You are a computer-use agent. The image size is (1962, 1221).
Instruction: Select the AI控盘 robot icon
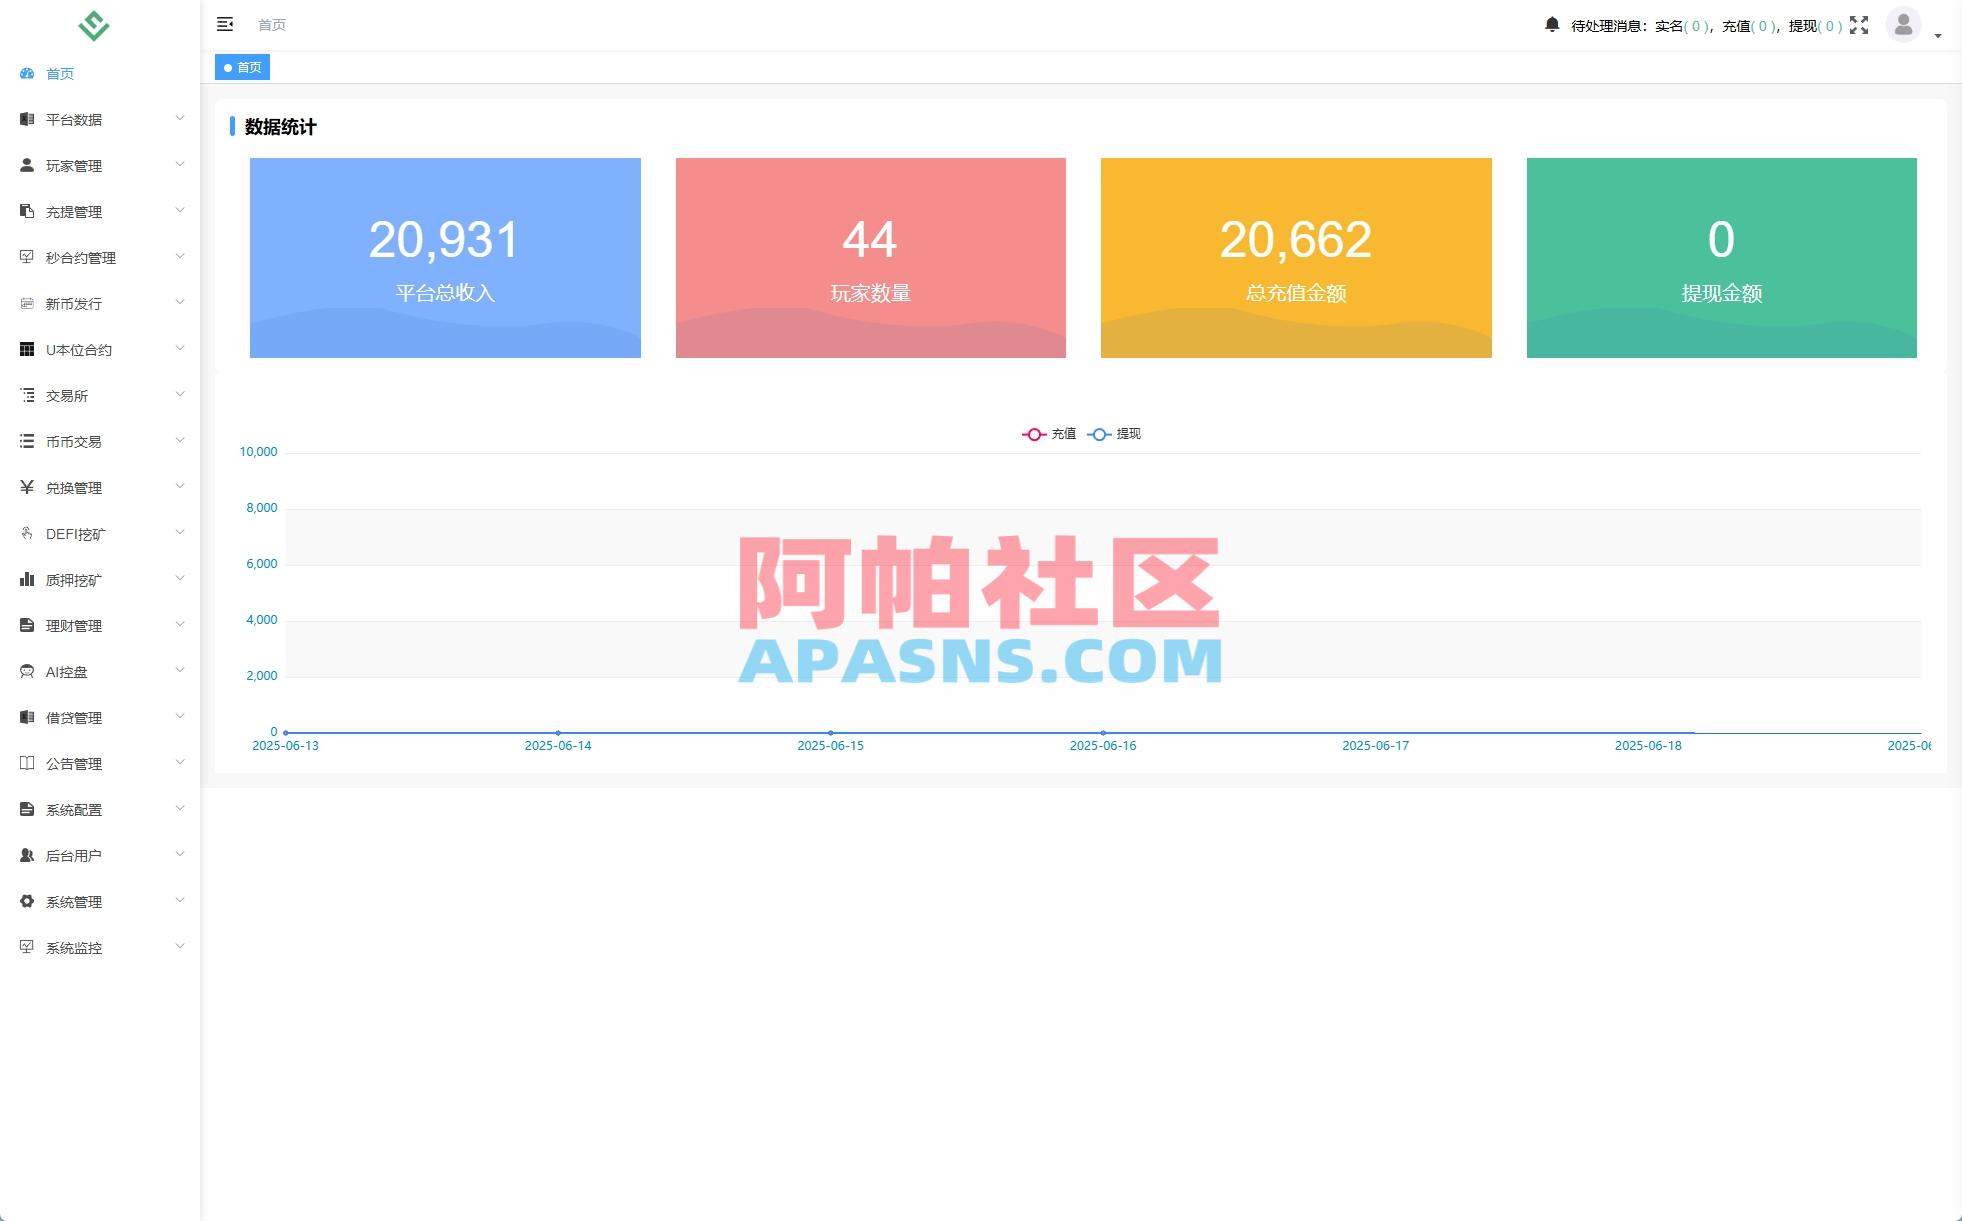tap(25, 671)
